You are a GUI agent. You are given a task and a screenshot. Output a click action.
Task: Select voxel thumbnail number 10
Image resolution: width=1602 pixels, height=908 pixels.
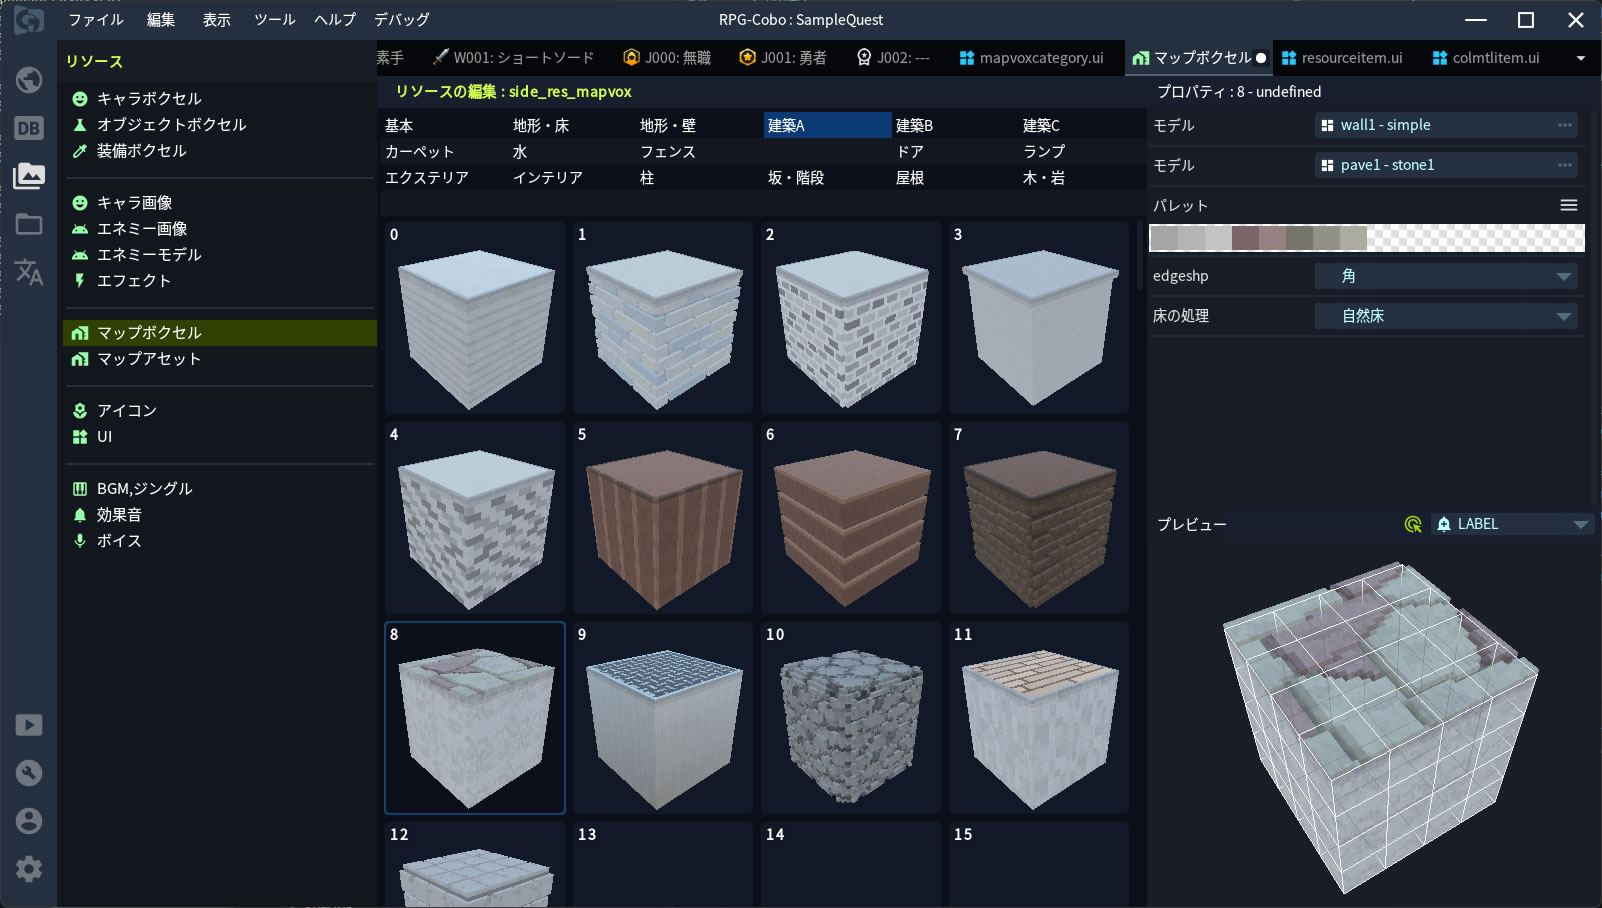(851, 718)
